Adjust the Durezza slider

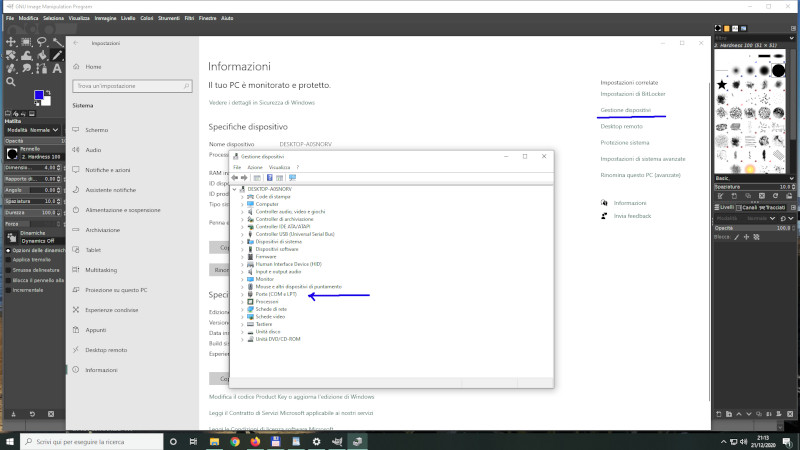tap(33, 212)
